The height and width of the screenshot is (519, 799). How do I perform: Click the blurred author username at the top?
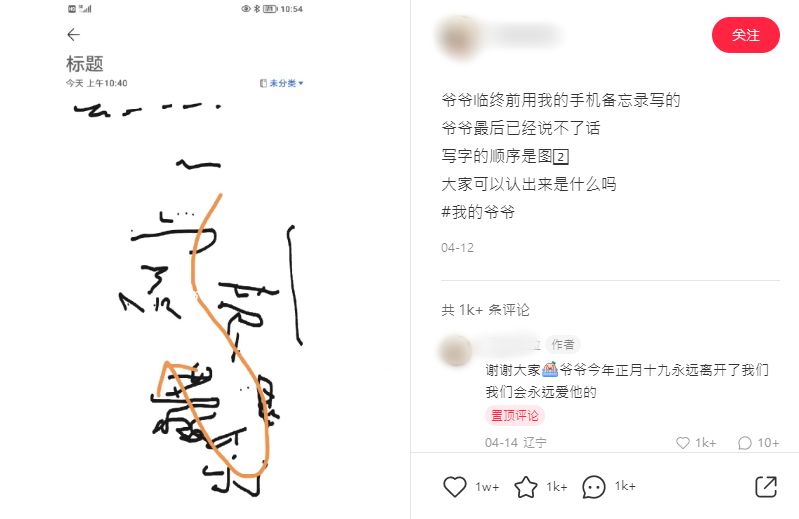click(525, 36)
